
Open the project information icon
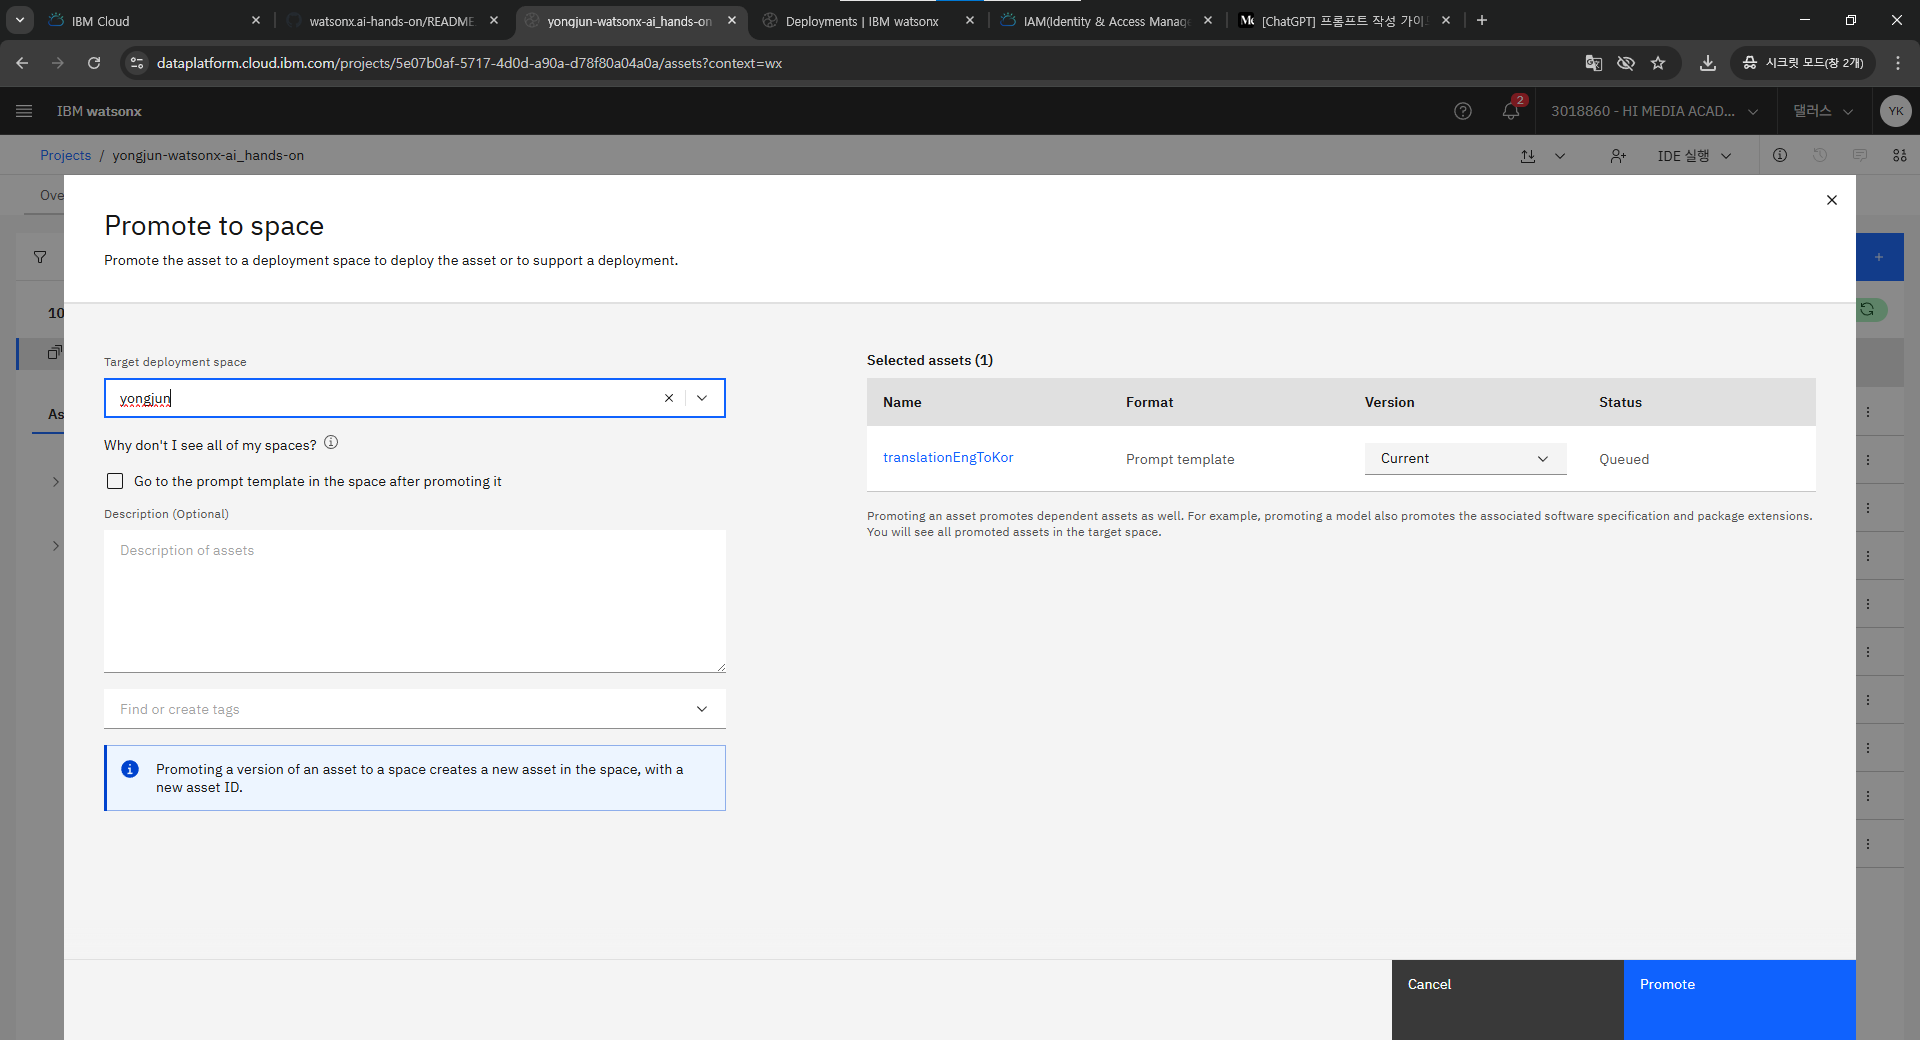coord(1780,155)
